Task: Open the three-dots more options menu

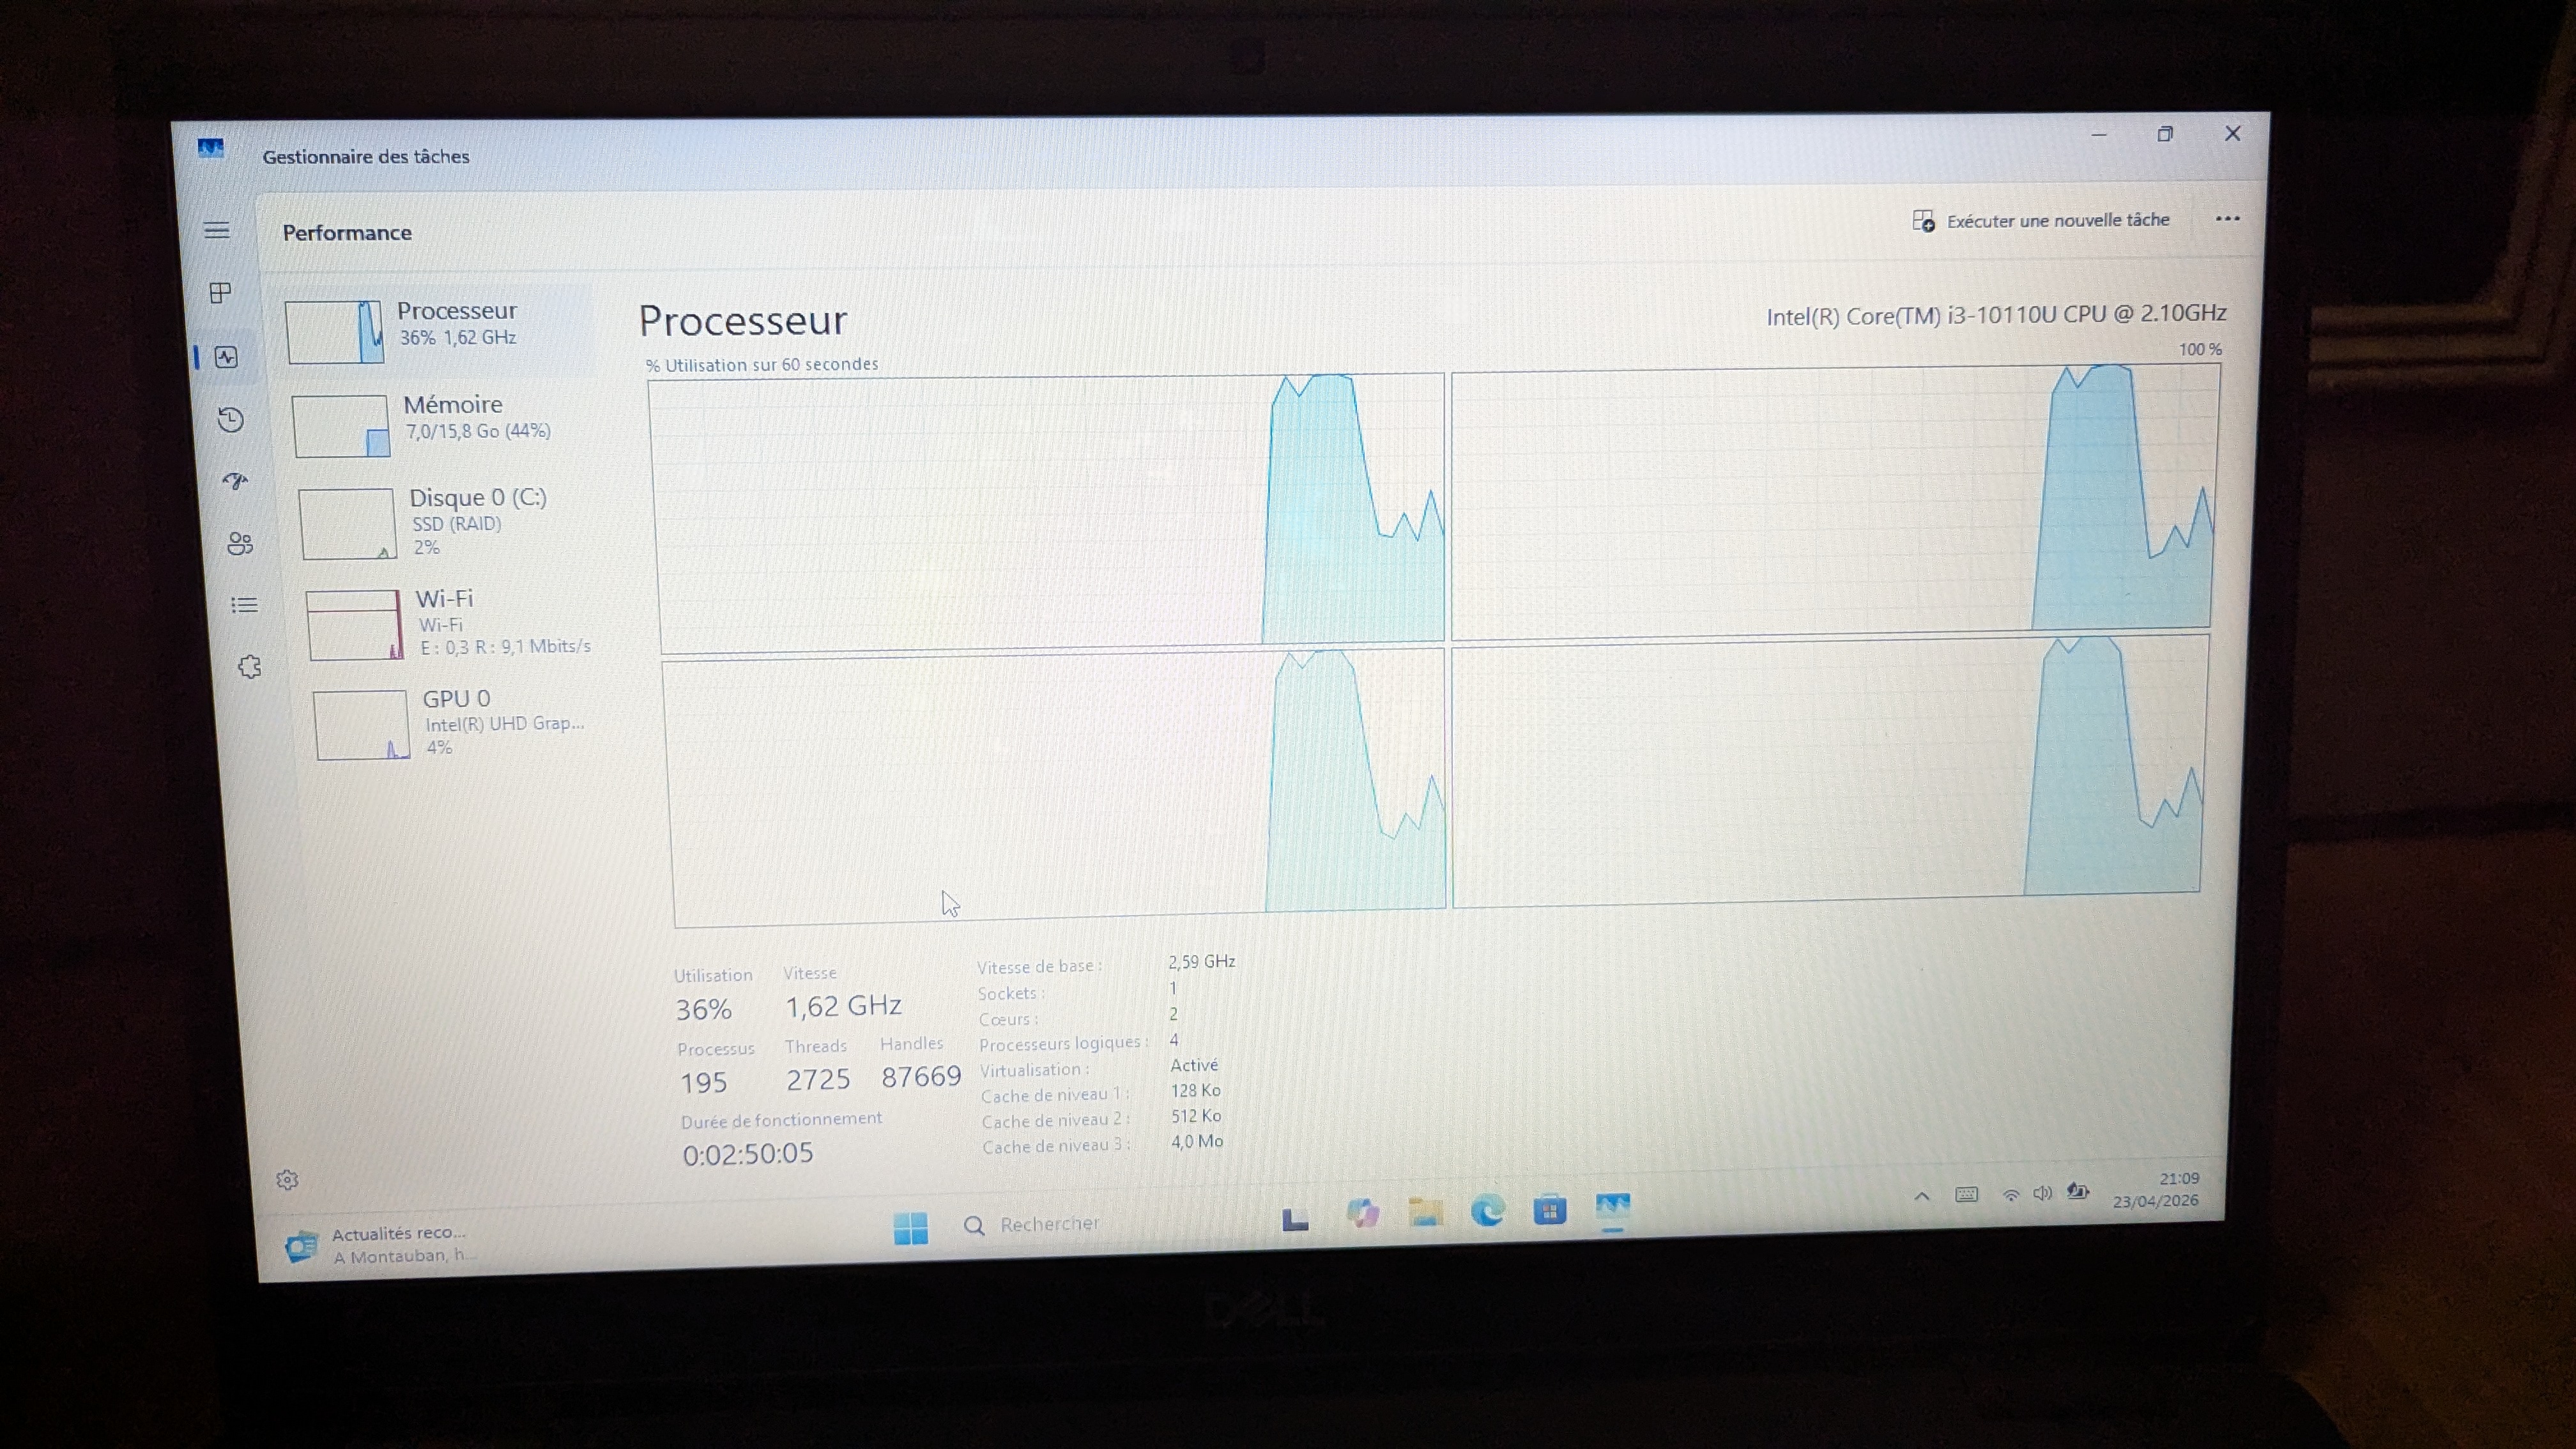Action: [2227, 219]
